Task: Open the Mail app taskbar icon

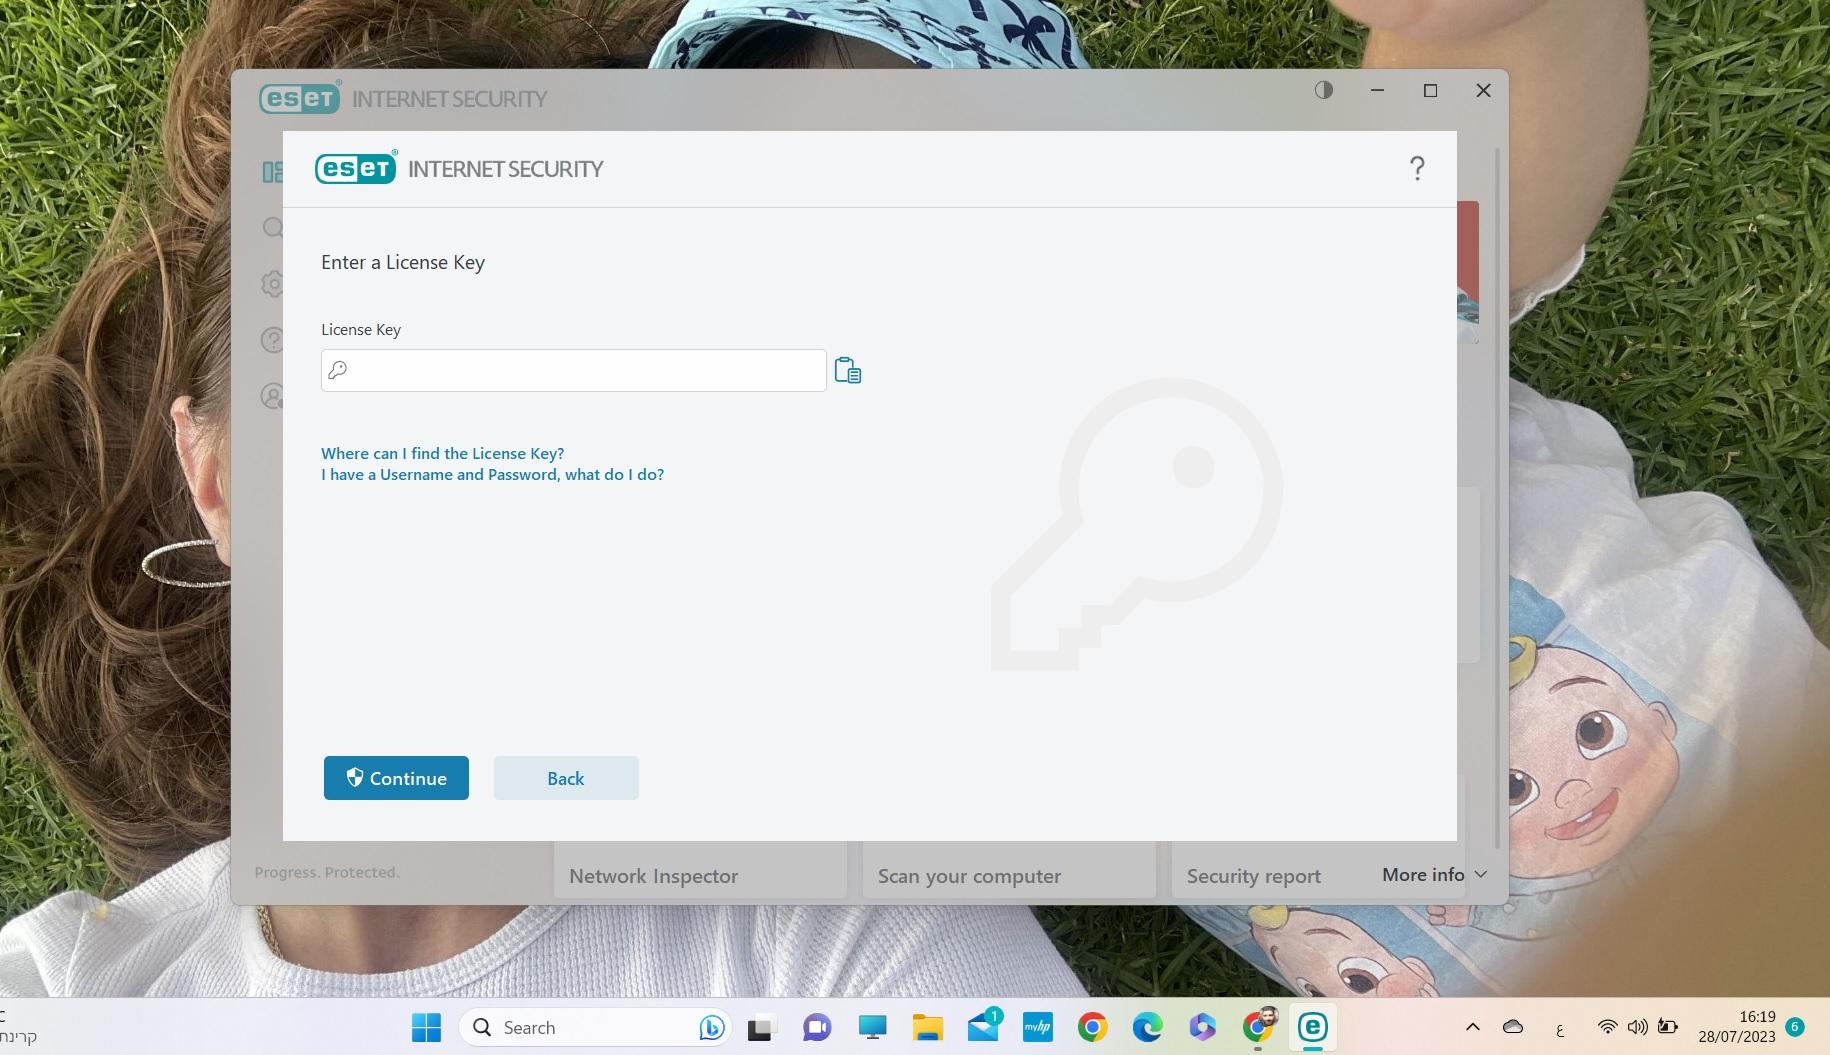Action: (x=983, y=1027)
